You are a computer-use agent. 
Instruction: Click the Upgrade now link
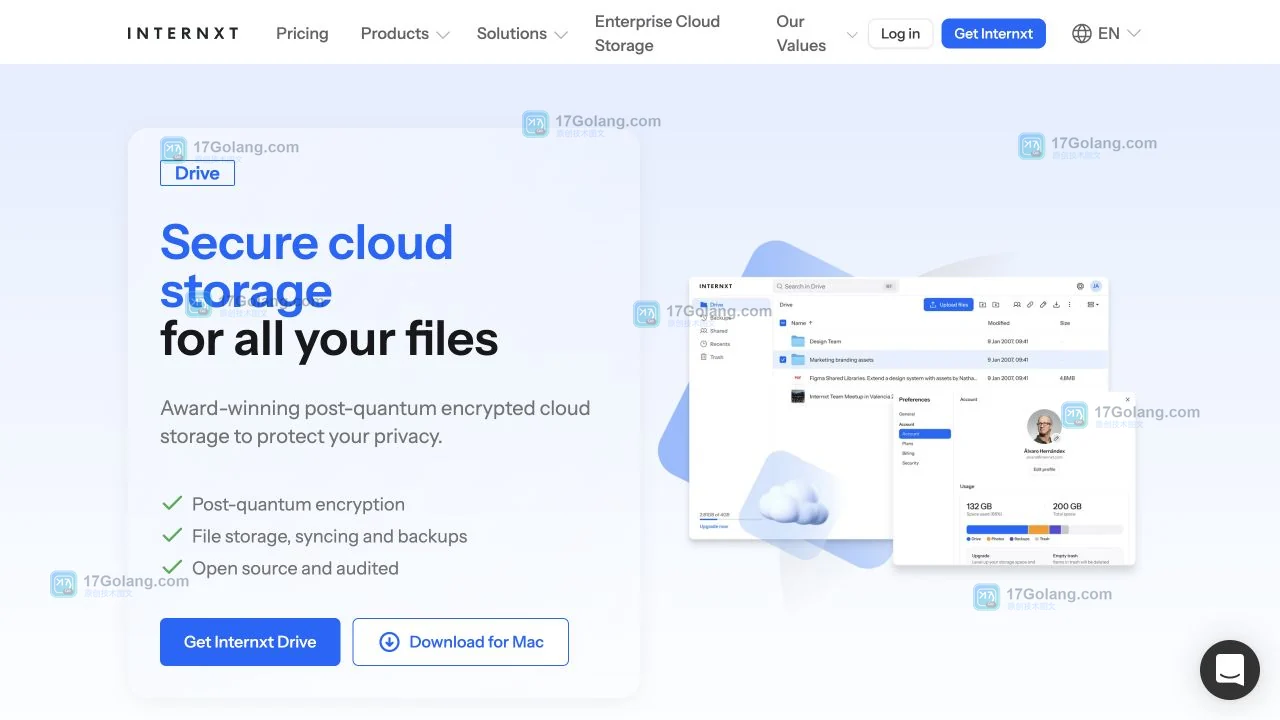click(714, 526)
